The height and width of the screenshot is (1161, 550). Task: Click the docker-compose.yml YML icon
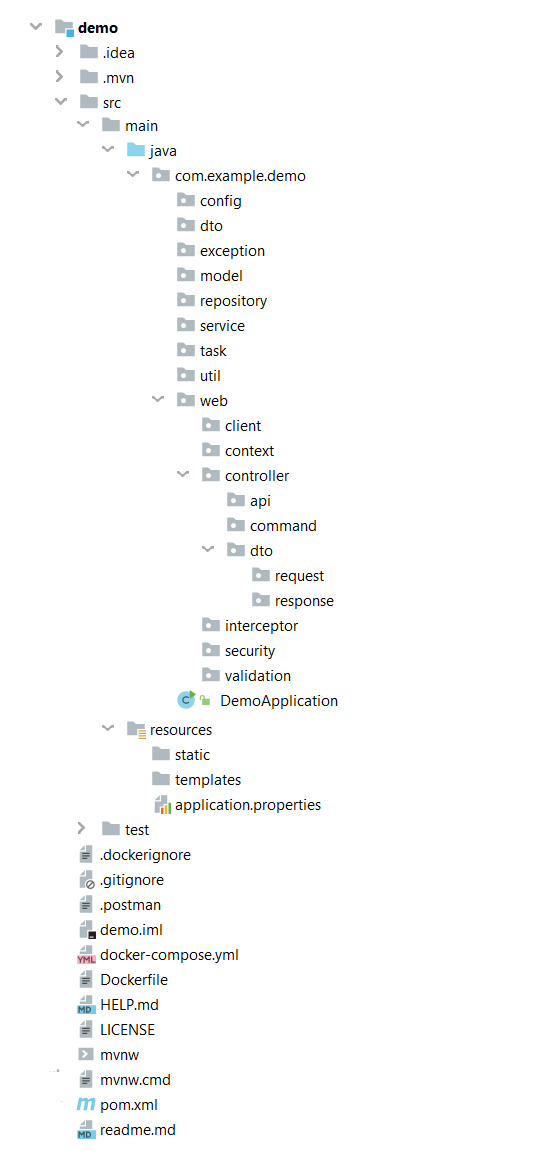click(x=86, y=954)
